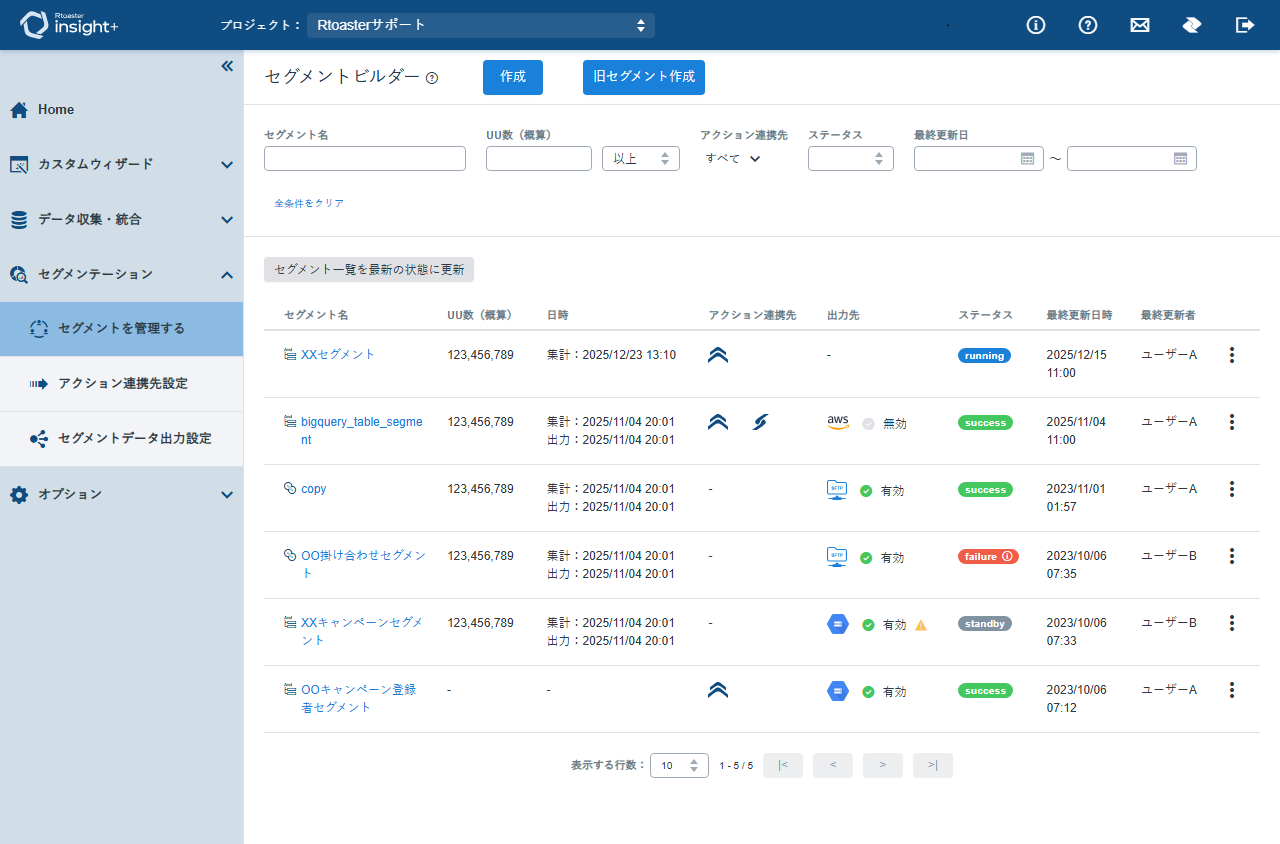Image resolution: width=1280 pixels, height=844 pixels.
Task: Go to last page of results
Action: tap(933, 766)
